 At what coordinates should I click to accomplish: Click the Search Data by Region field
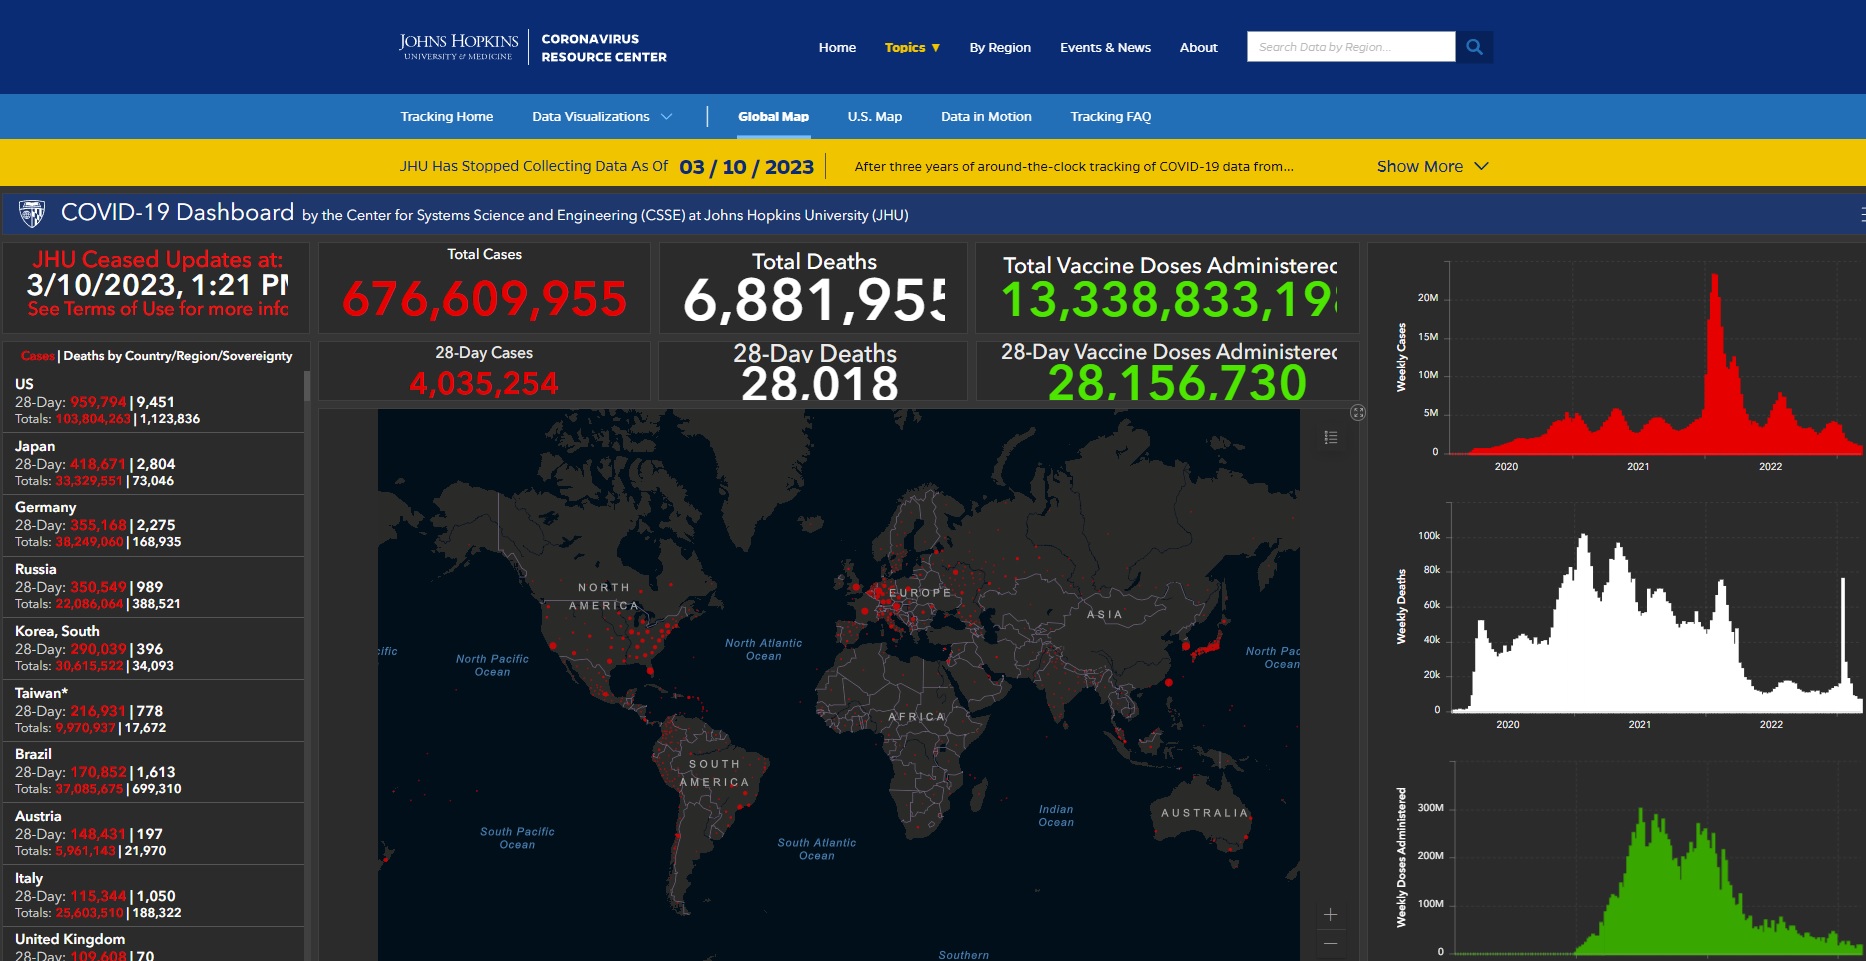pyautogui.click(x=1350, y=47)
